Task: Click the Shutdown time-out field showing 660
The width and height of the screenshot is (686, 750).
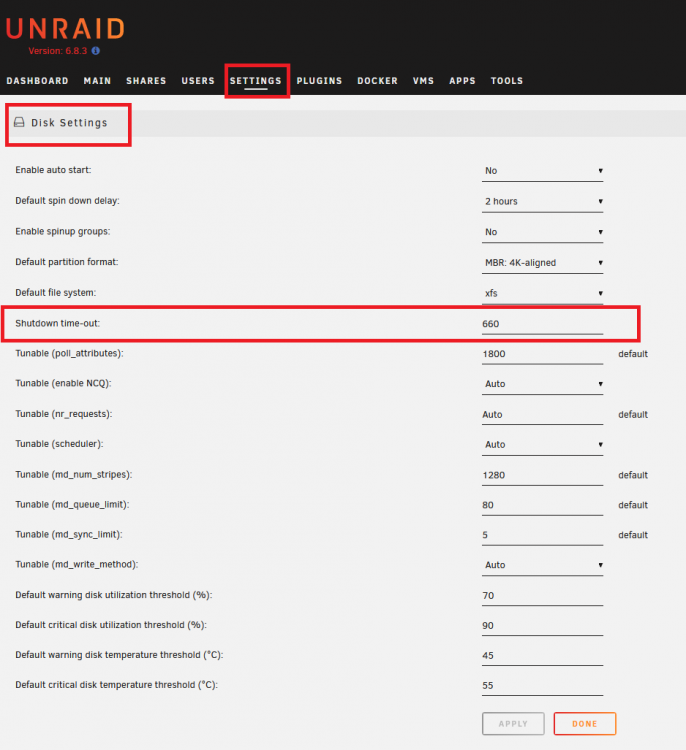Action: pos(542,324)
